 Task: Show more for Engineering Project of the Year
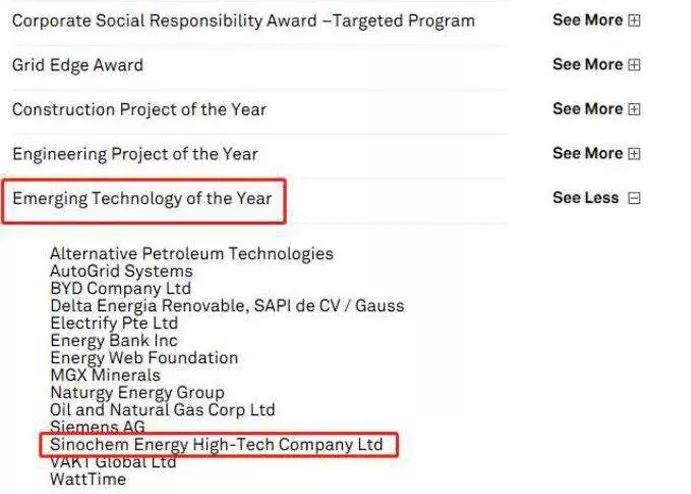pos(587,154)
